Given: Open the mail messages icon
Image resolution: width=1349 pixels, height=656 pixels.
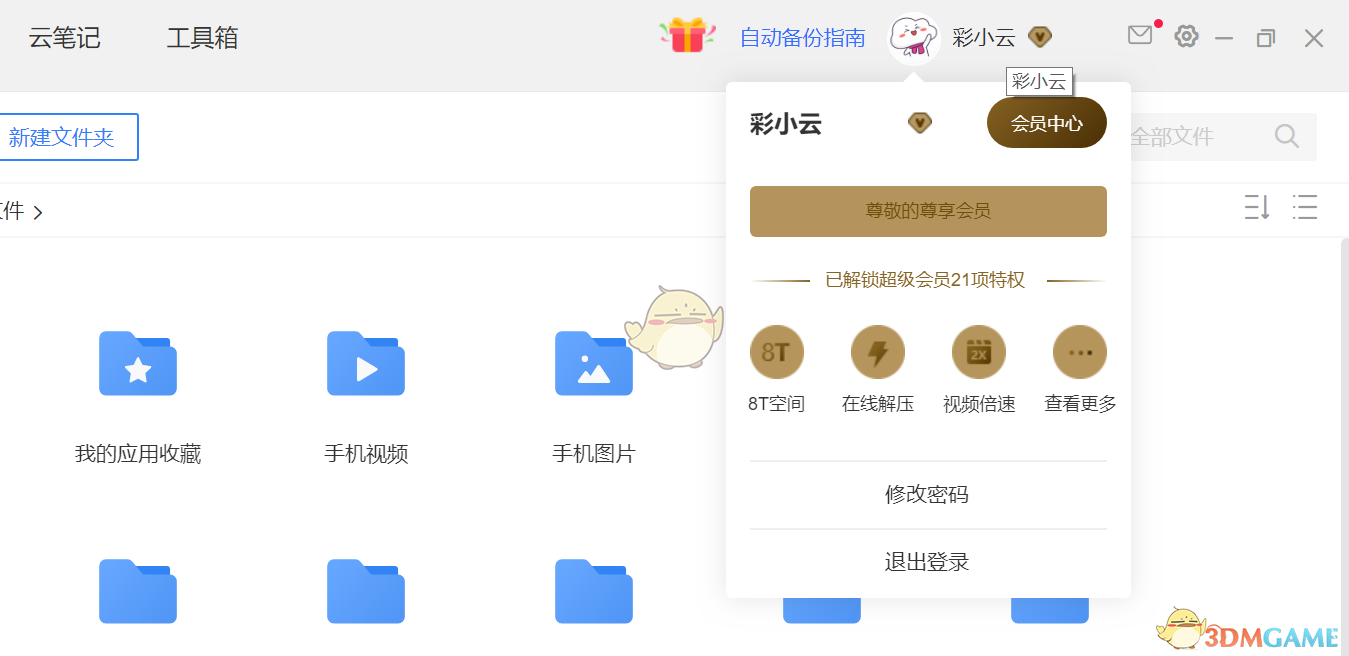Looking at the screenshot, I should point(1140,36).
